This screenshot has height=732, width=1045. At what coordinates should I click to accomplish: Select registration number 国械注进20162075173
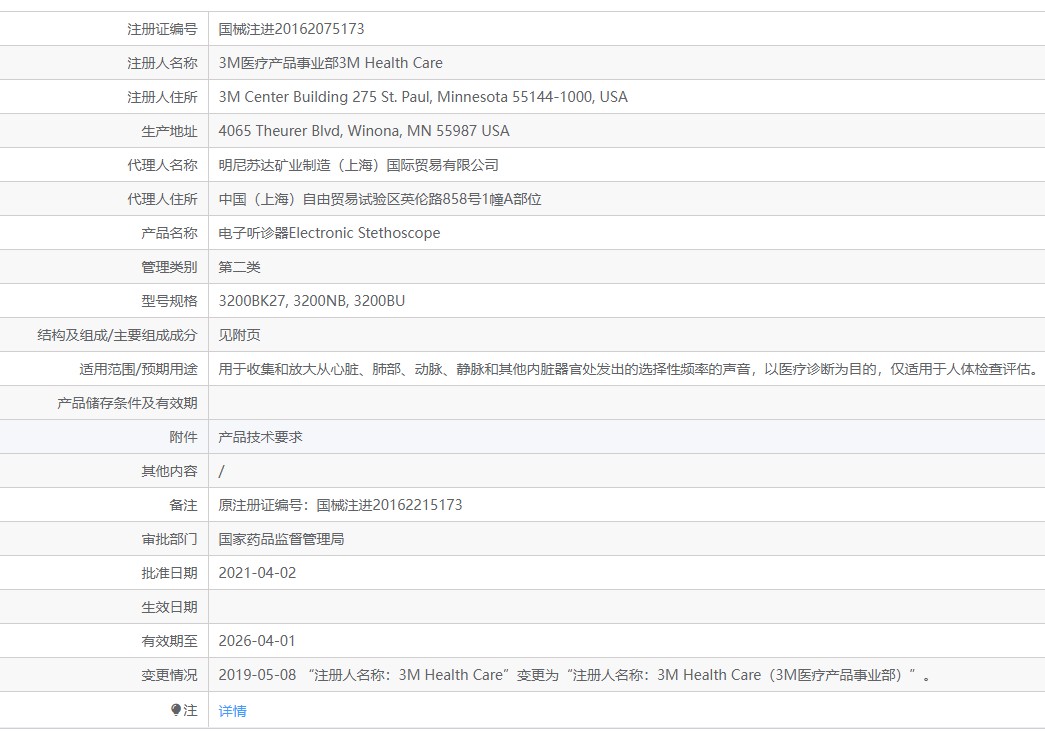(291, 29)
